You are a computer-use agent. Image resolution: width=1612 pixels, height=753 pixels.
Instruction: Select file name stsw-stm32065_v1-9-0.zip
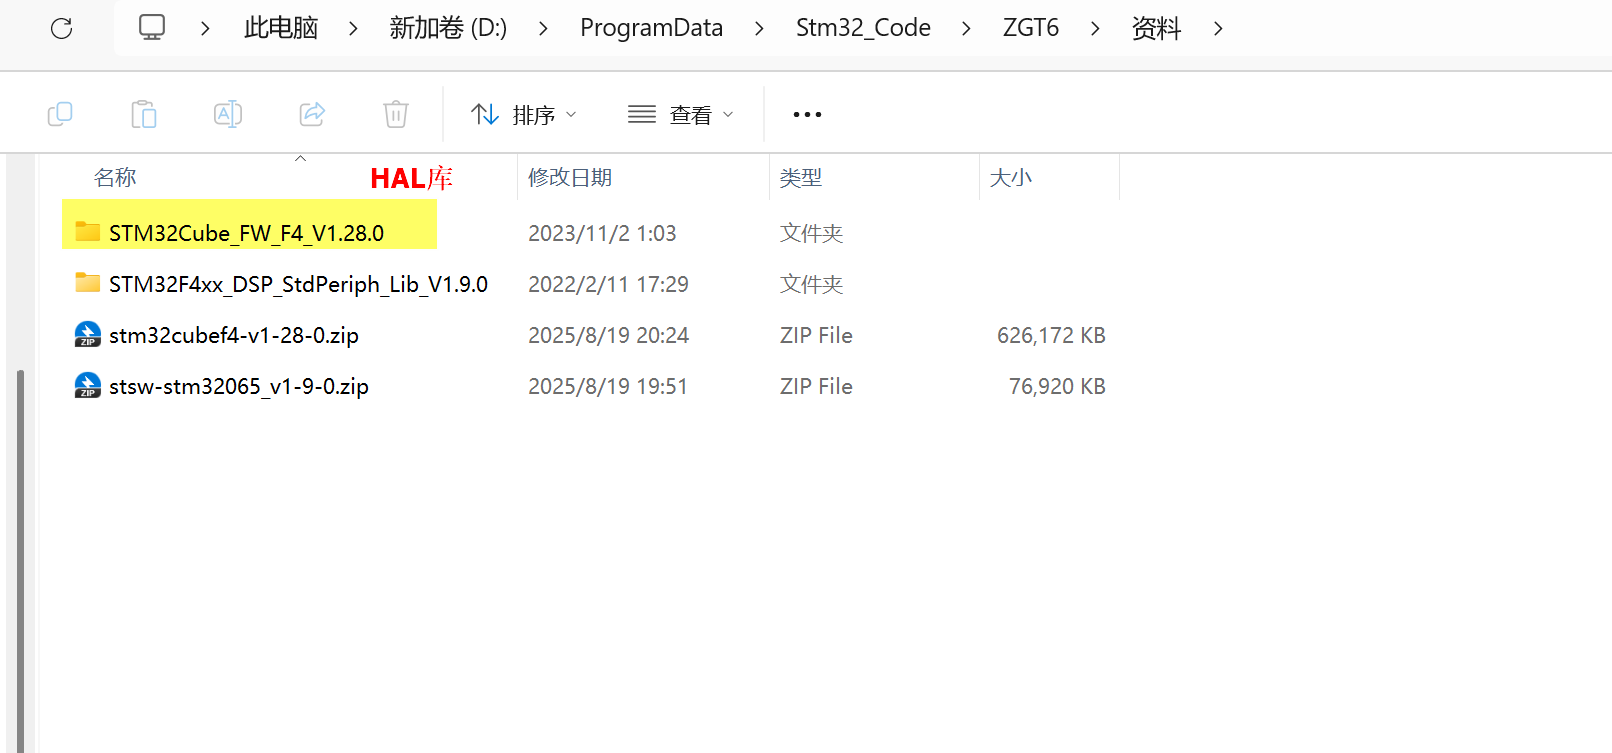coord(239,386)
